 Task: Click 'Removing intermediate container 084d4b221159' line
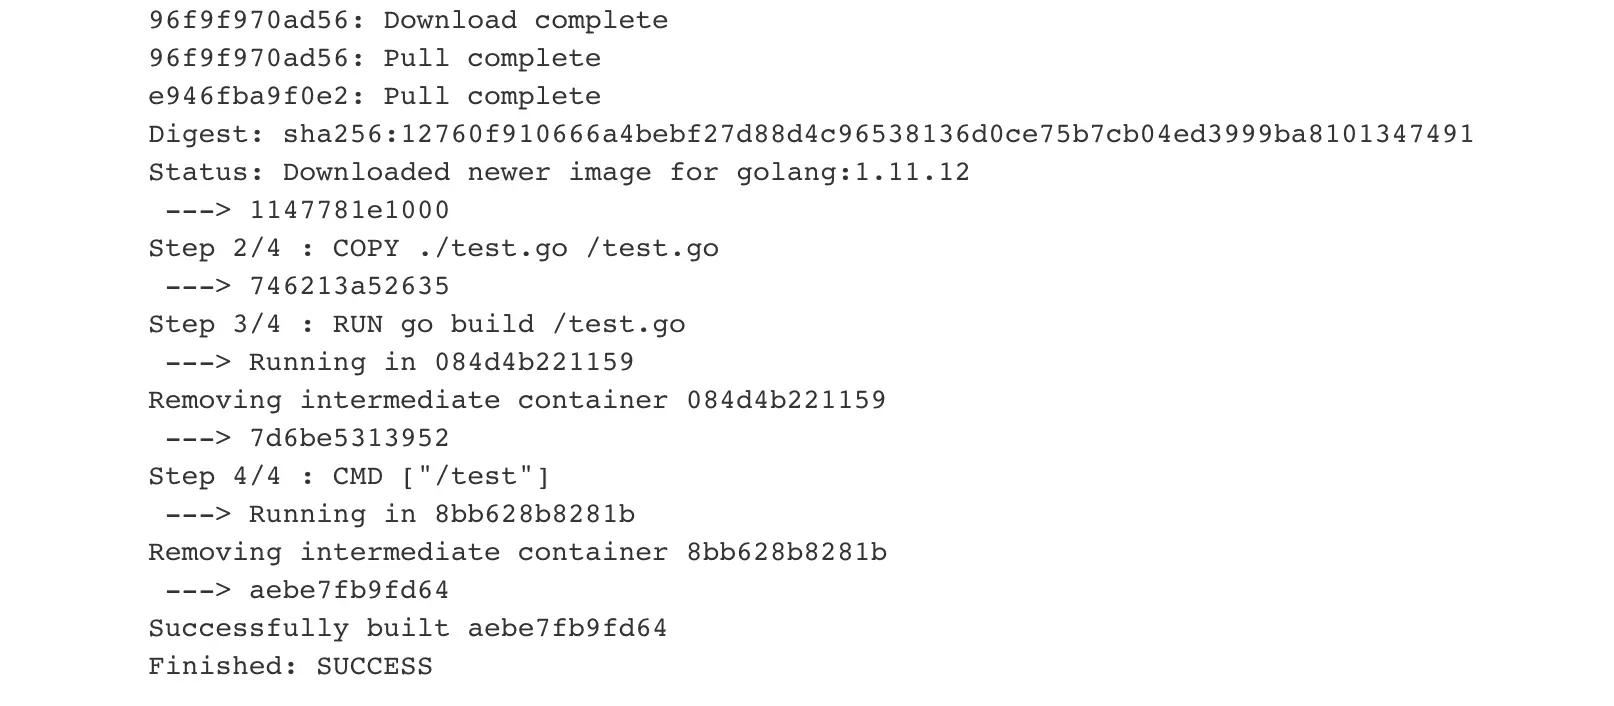pos(517,400)
